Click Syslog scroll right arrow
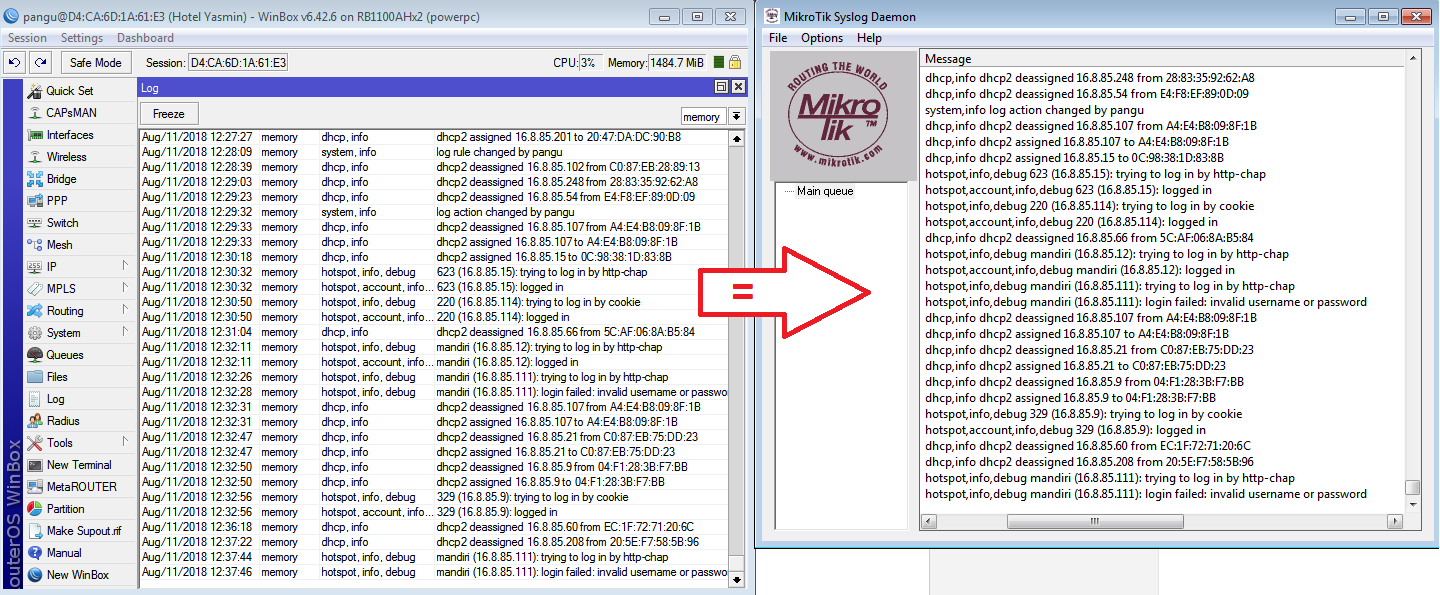The width and height of the screenshot is (1440, 595). pyautogui.click(x=1396, y=522)
